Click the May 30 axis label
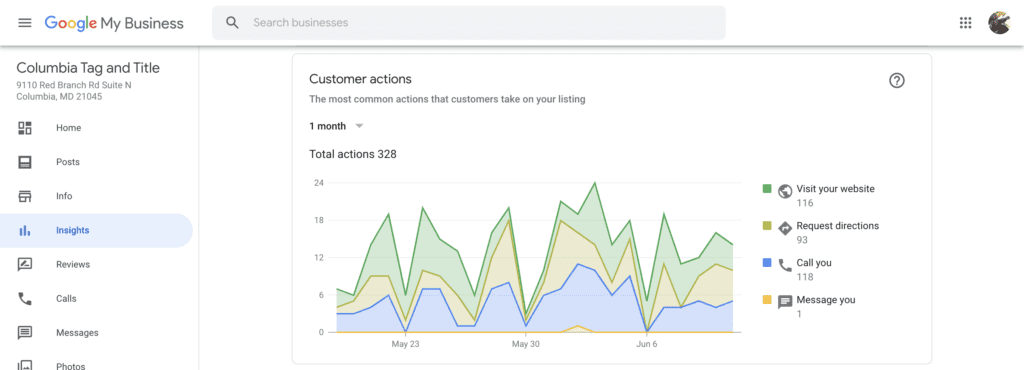 526,344
